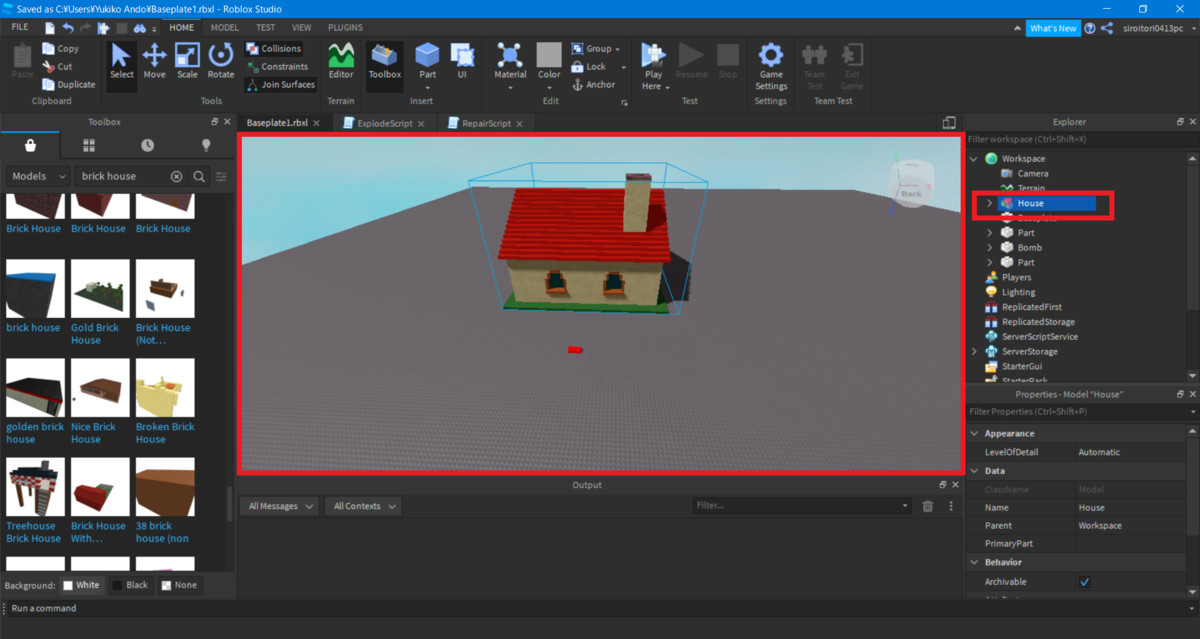Click Play Here button
This screenshot has height=639, width=1200.
pos(653,66)
